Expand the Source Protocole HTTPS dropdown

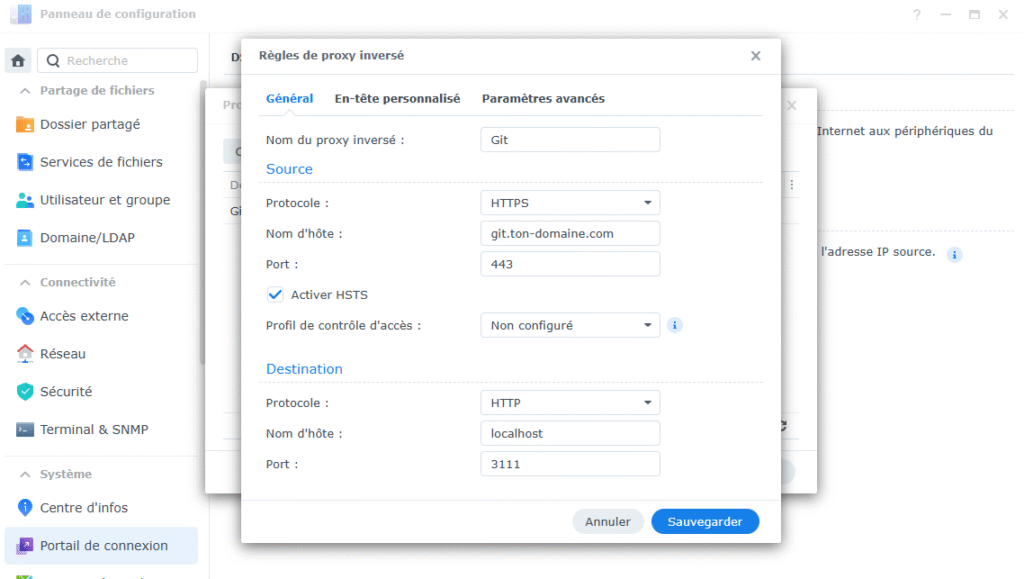569,203
